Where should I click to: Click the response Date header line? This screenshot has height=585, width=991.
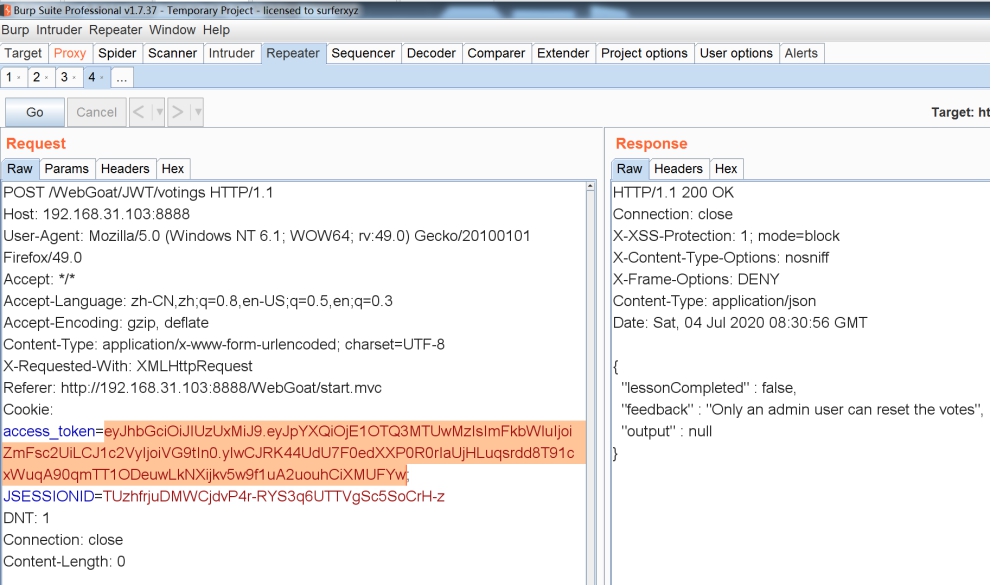(740, 323)
